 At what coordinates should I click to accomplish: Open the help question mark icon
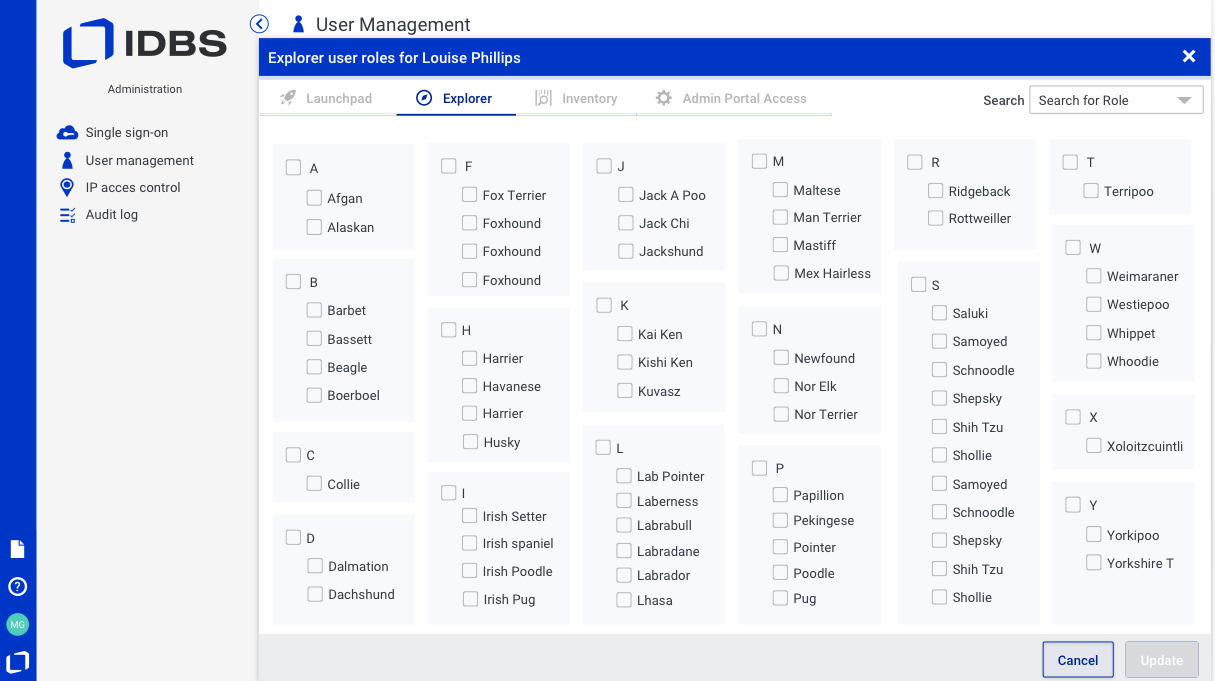coord(17,587)
